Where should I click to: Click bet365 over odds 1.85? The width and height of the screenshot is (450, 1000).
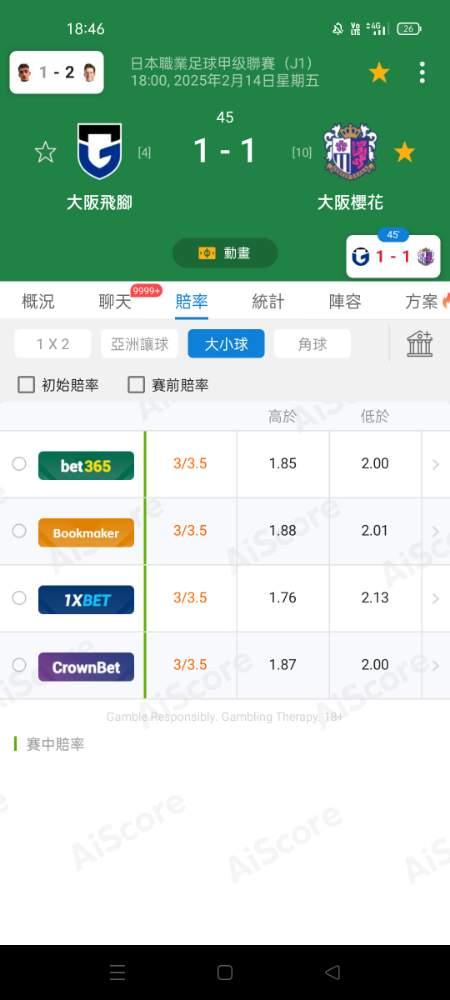point(283,464)
